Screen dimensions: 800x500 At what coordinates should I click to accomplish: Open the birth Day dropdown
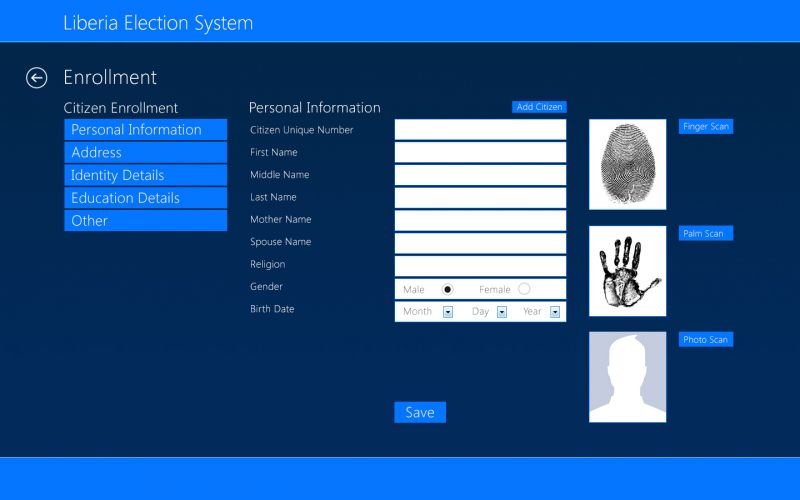pyautogui.click(x=502, y=312)
